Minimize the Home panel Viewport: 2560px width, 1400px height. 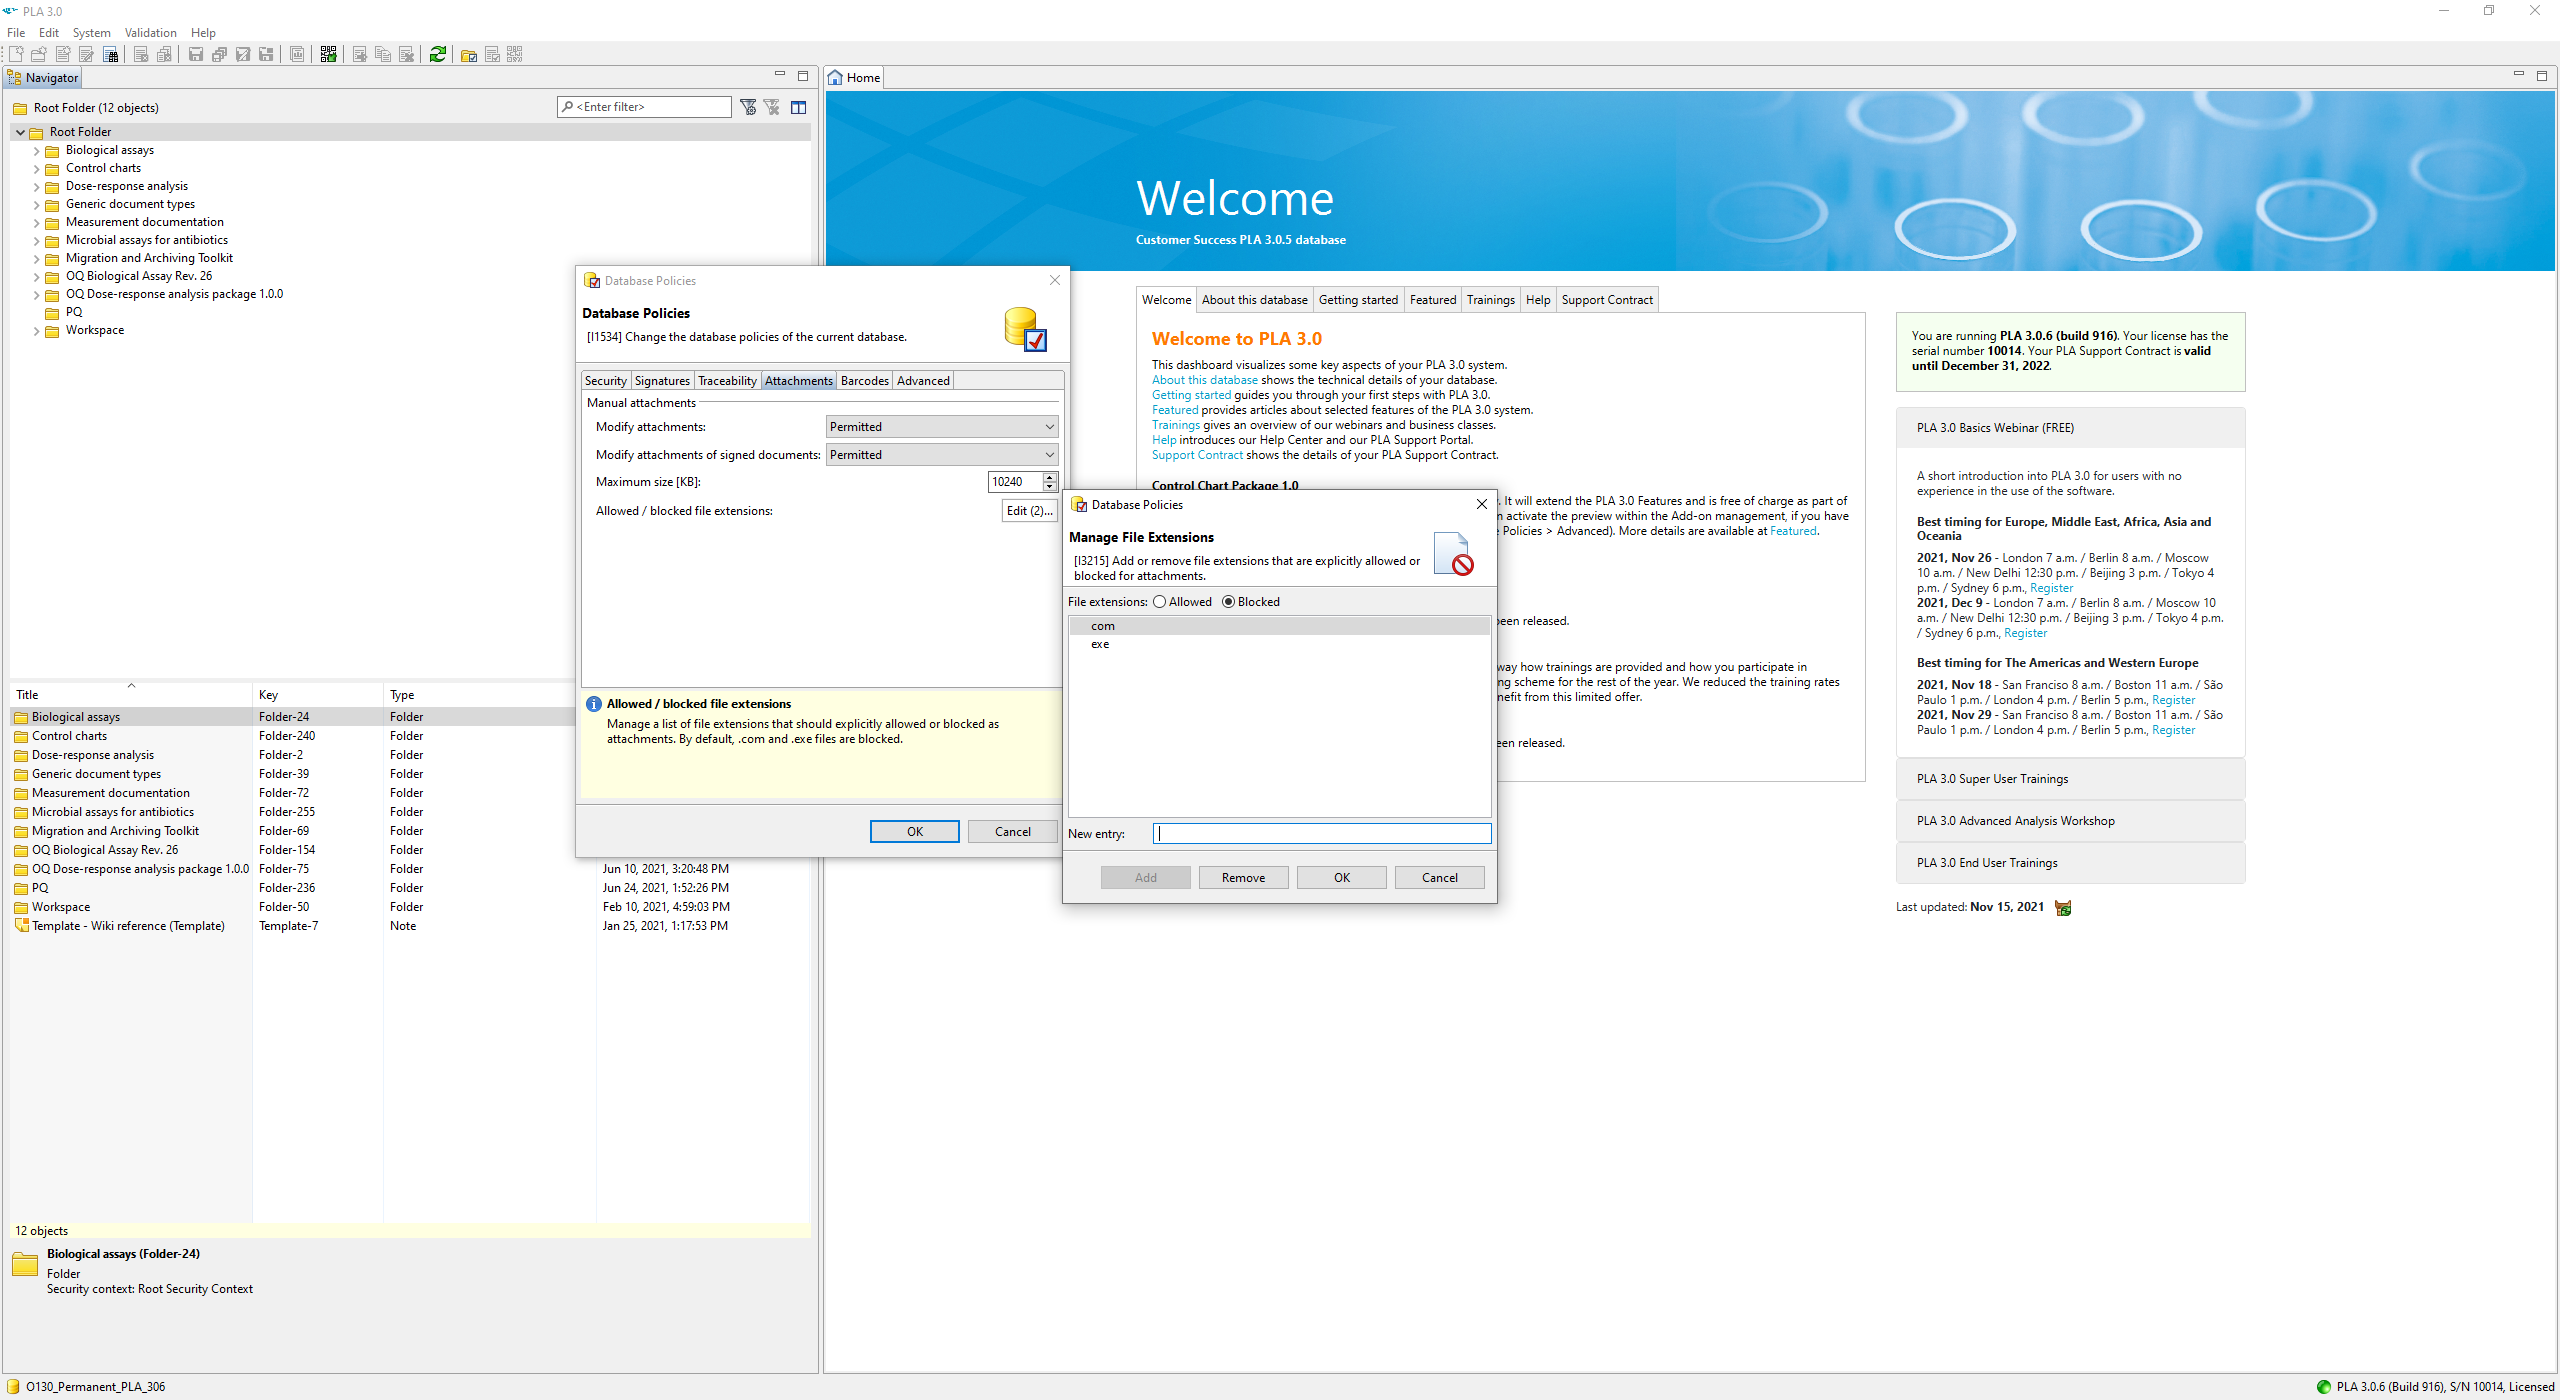[2519, 75]
